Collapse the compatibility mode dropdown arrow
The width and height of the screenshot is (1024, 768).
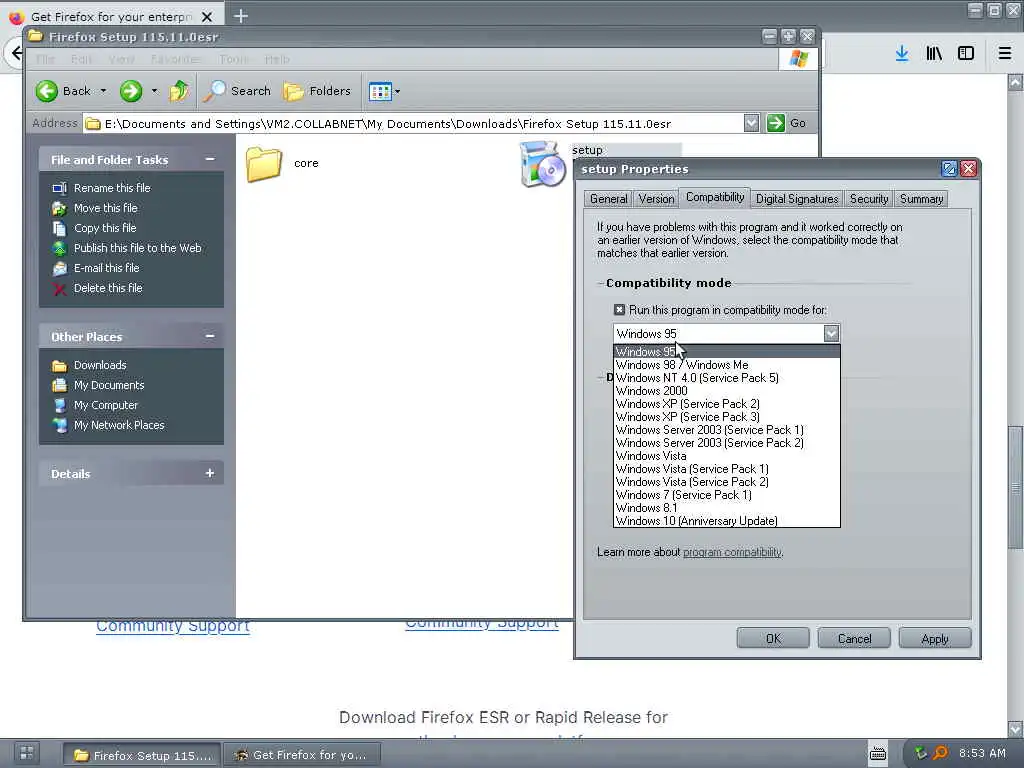click(831, 334)
